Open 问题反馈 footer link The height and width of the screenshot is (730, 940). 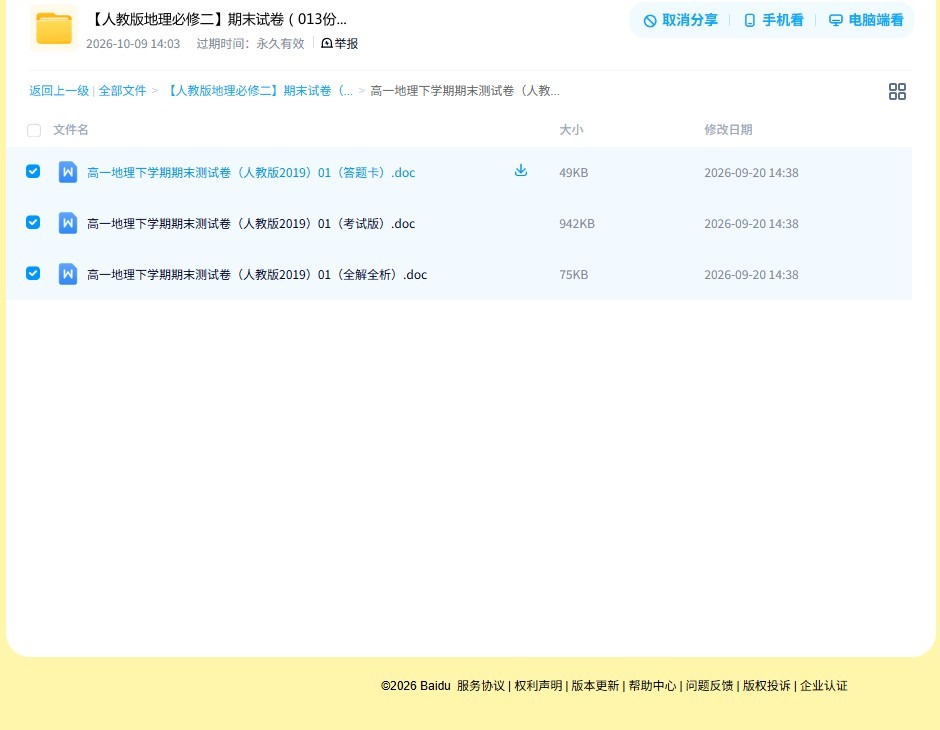point(709,685)
